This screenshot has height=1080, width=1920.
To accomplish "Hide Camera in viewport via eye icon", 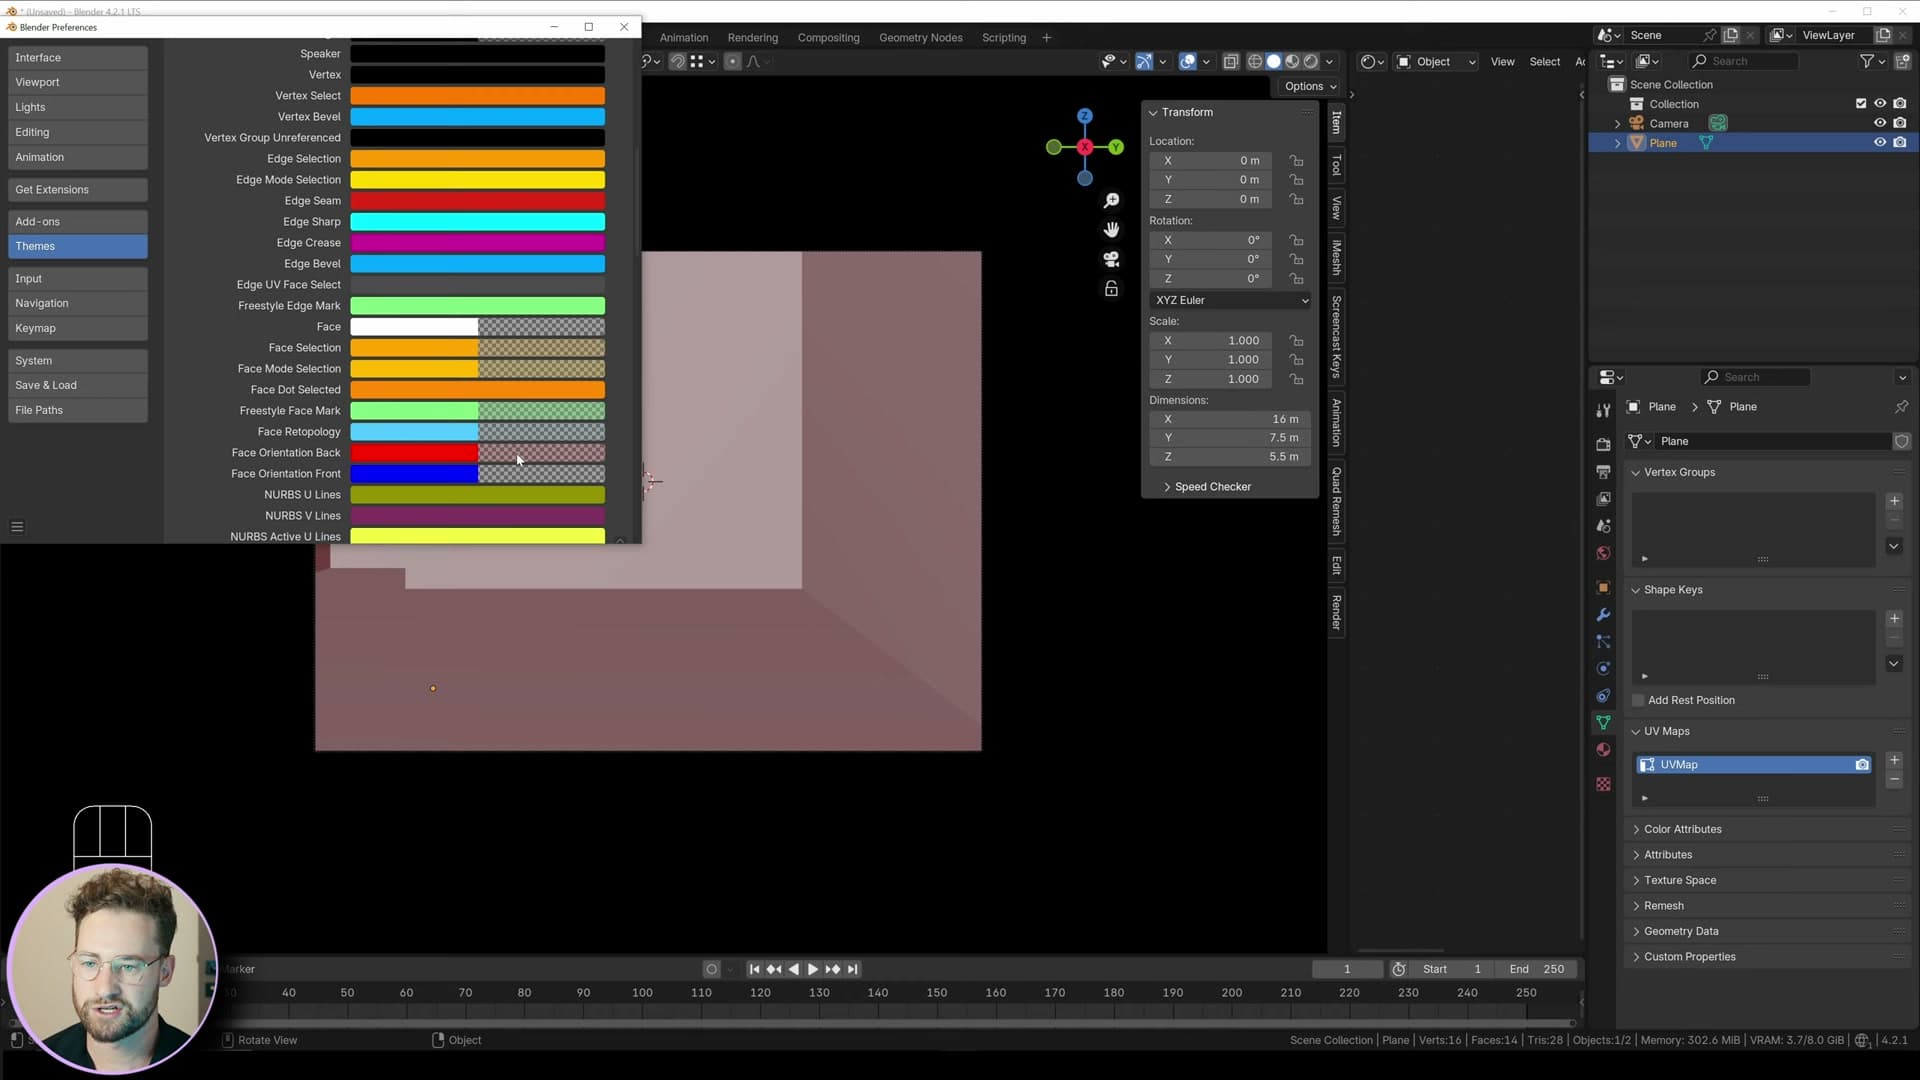I will (1880, 123).
